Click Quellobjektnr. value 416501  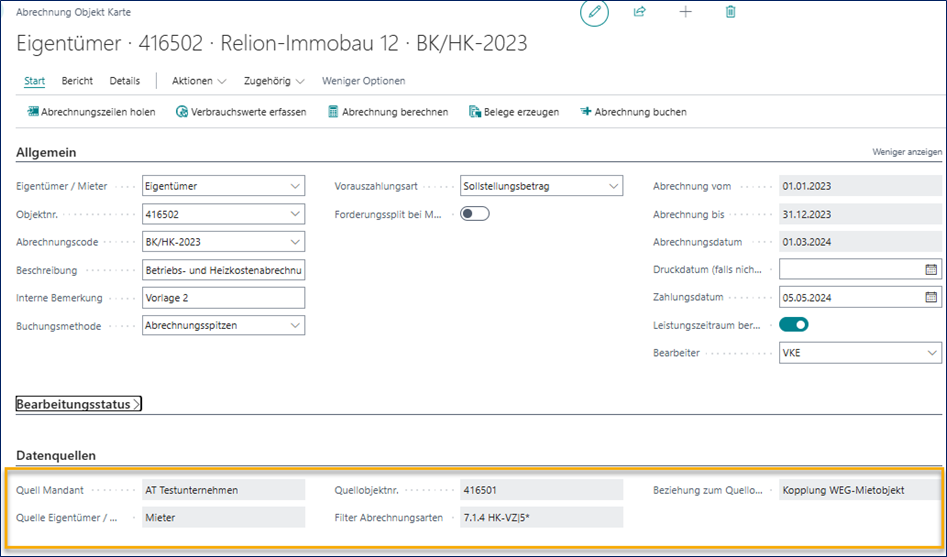pos(541,490)
